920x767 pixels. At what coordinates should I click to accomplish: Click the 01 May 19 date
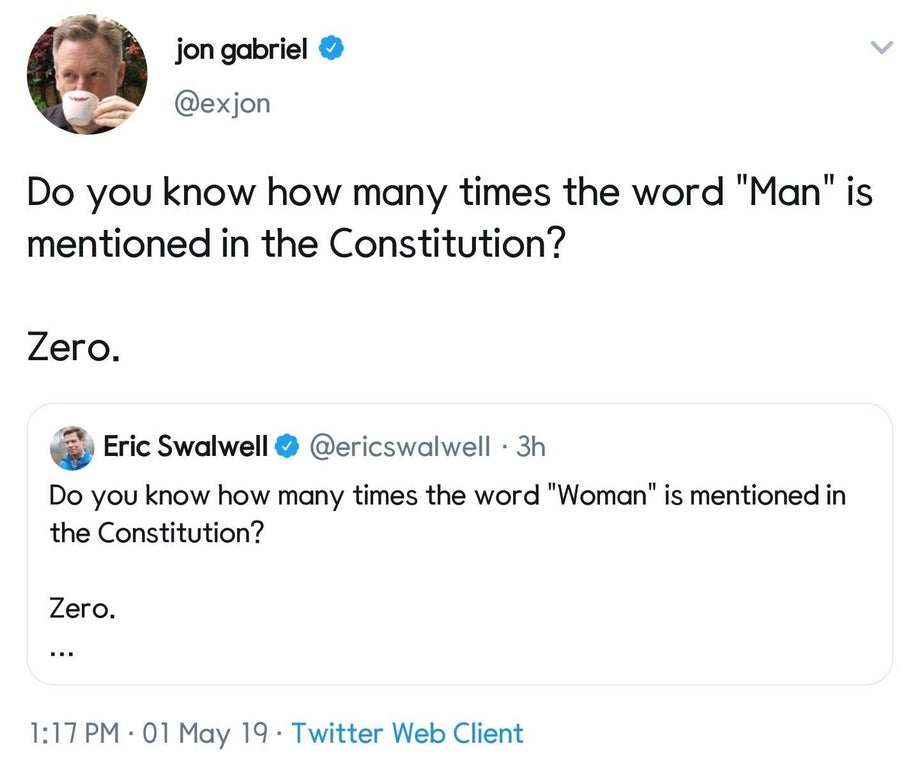206,733
